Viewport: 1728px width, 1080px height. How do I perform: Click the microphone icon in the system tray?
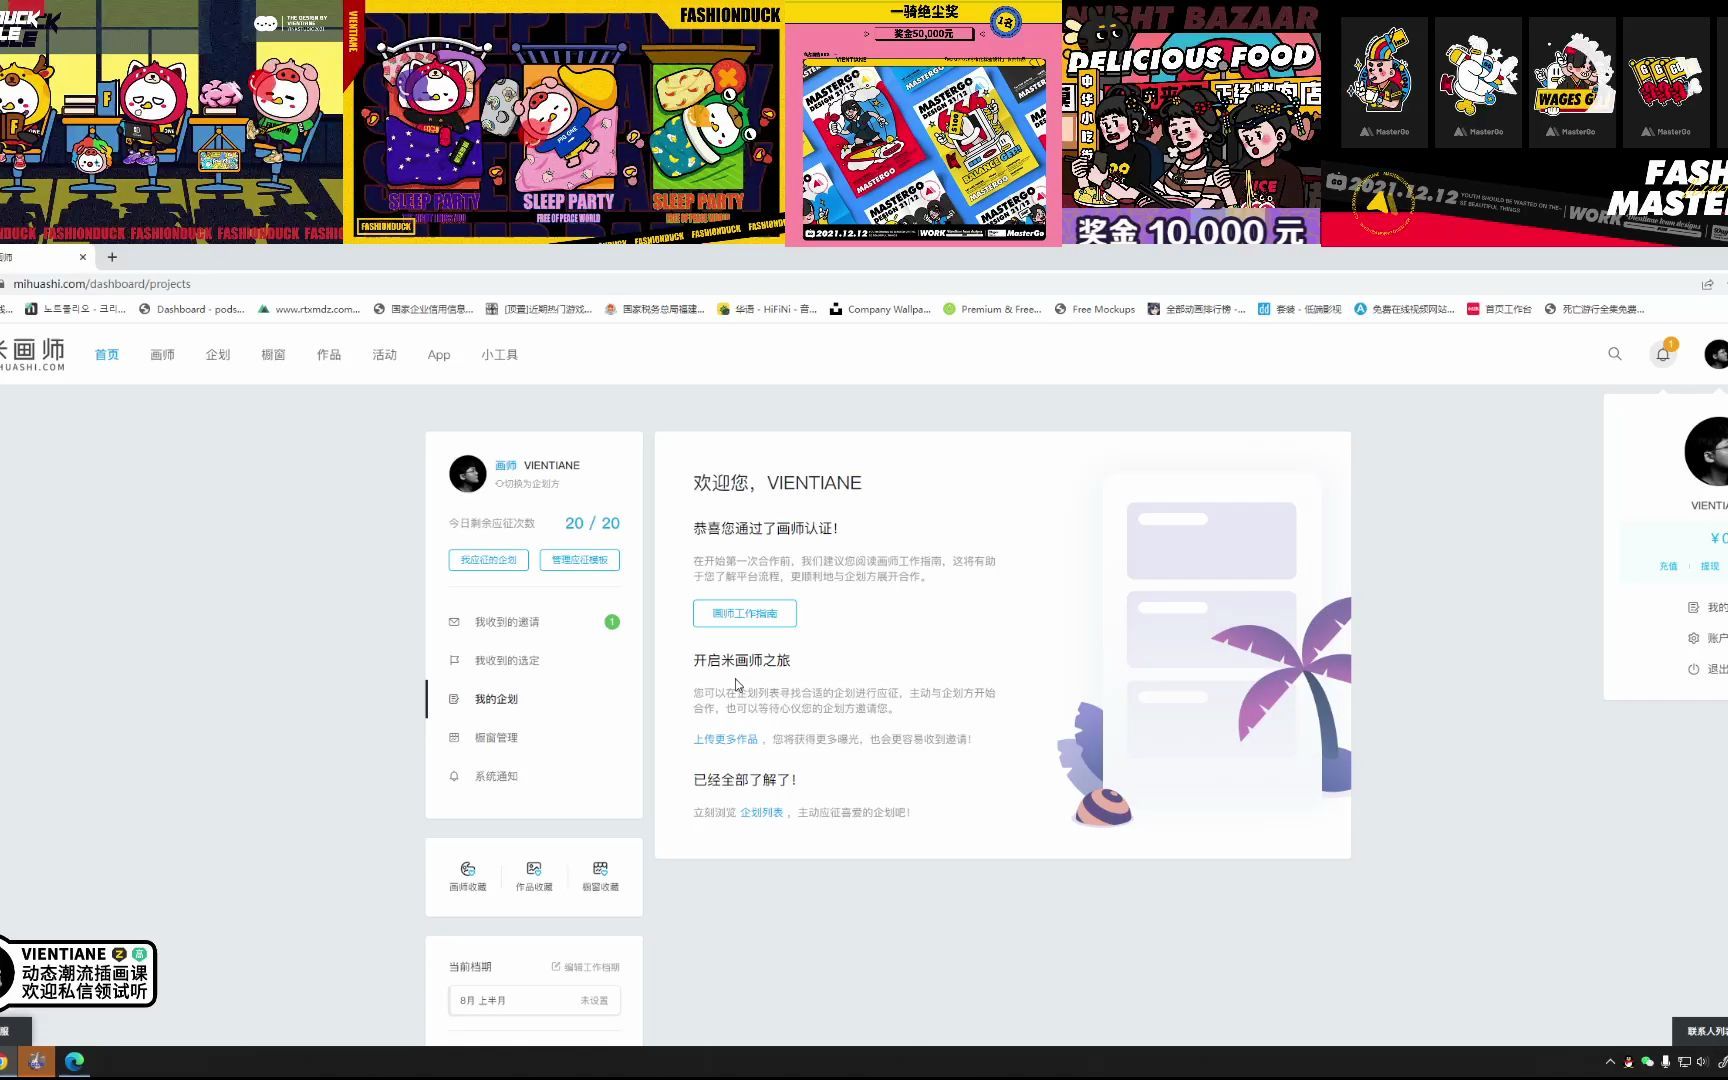1665,1062
